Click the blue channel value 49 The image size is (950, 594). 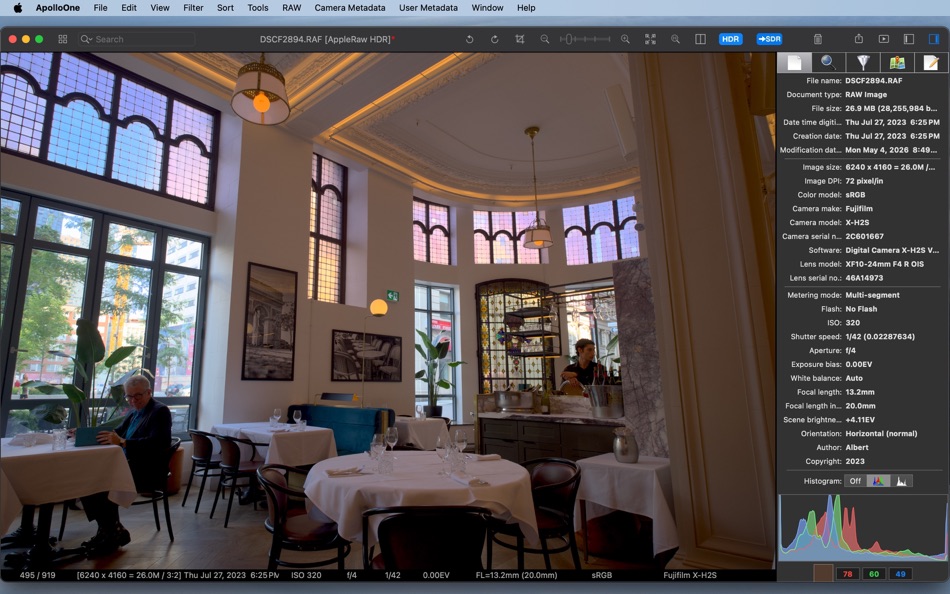(900, 574)
